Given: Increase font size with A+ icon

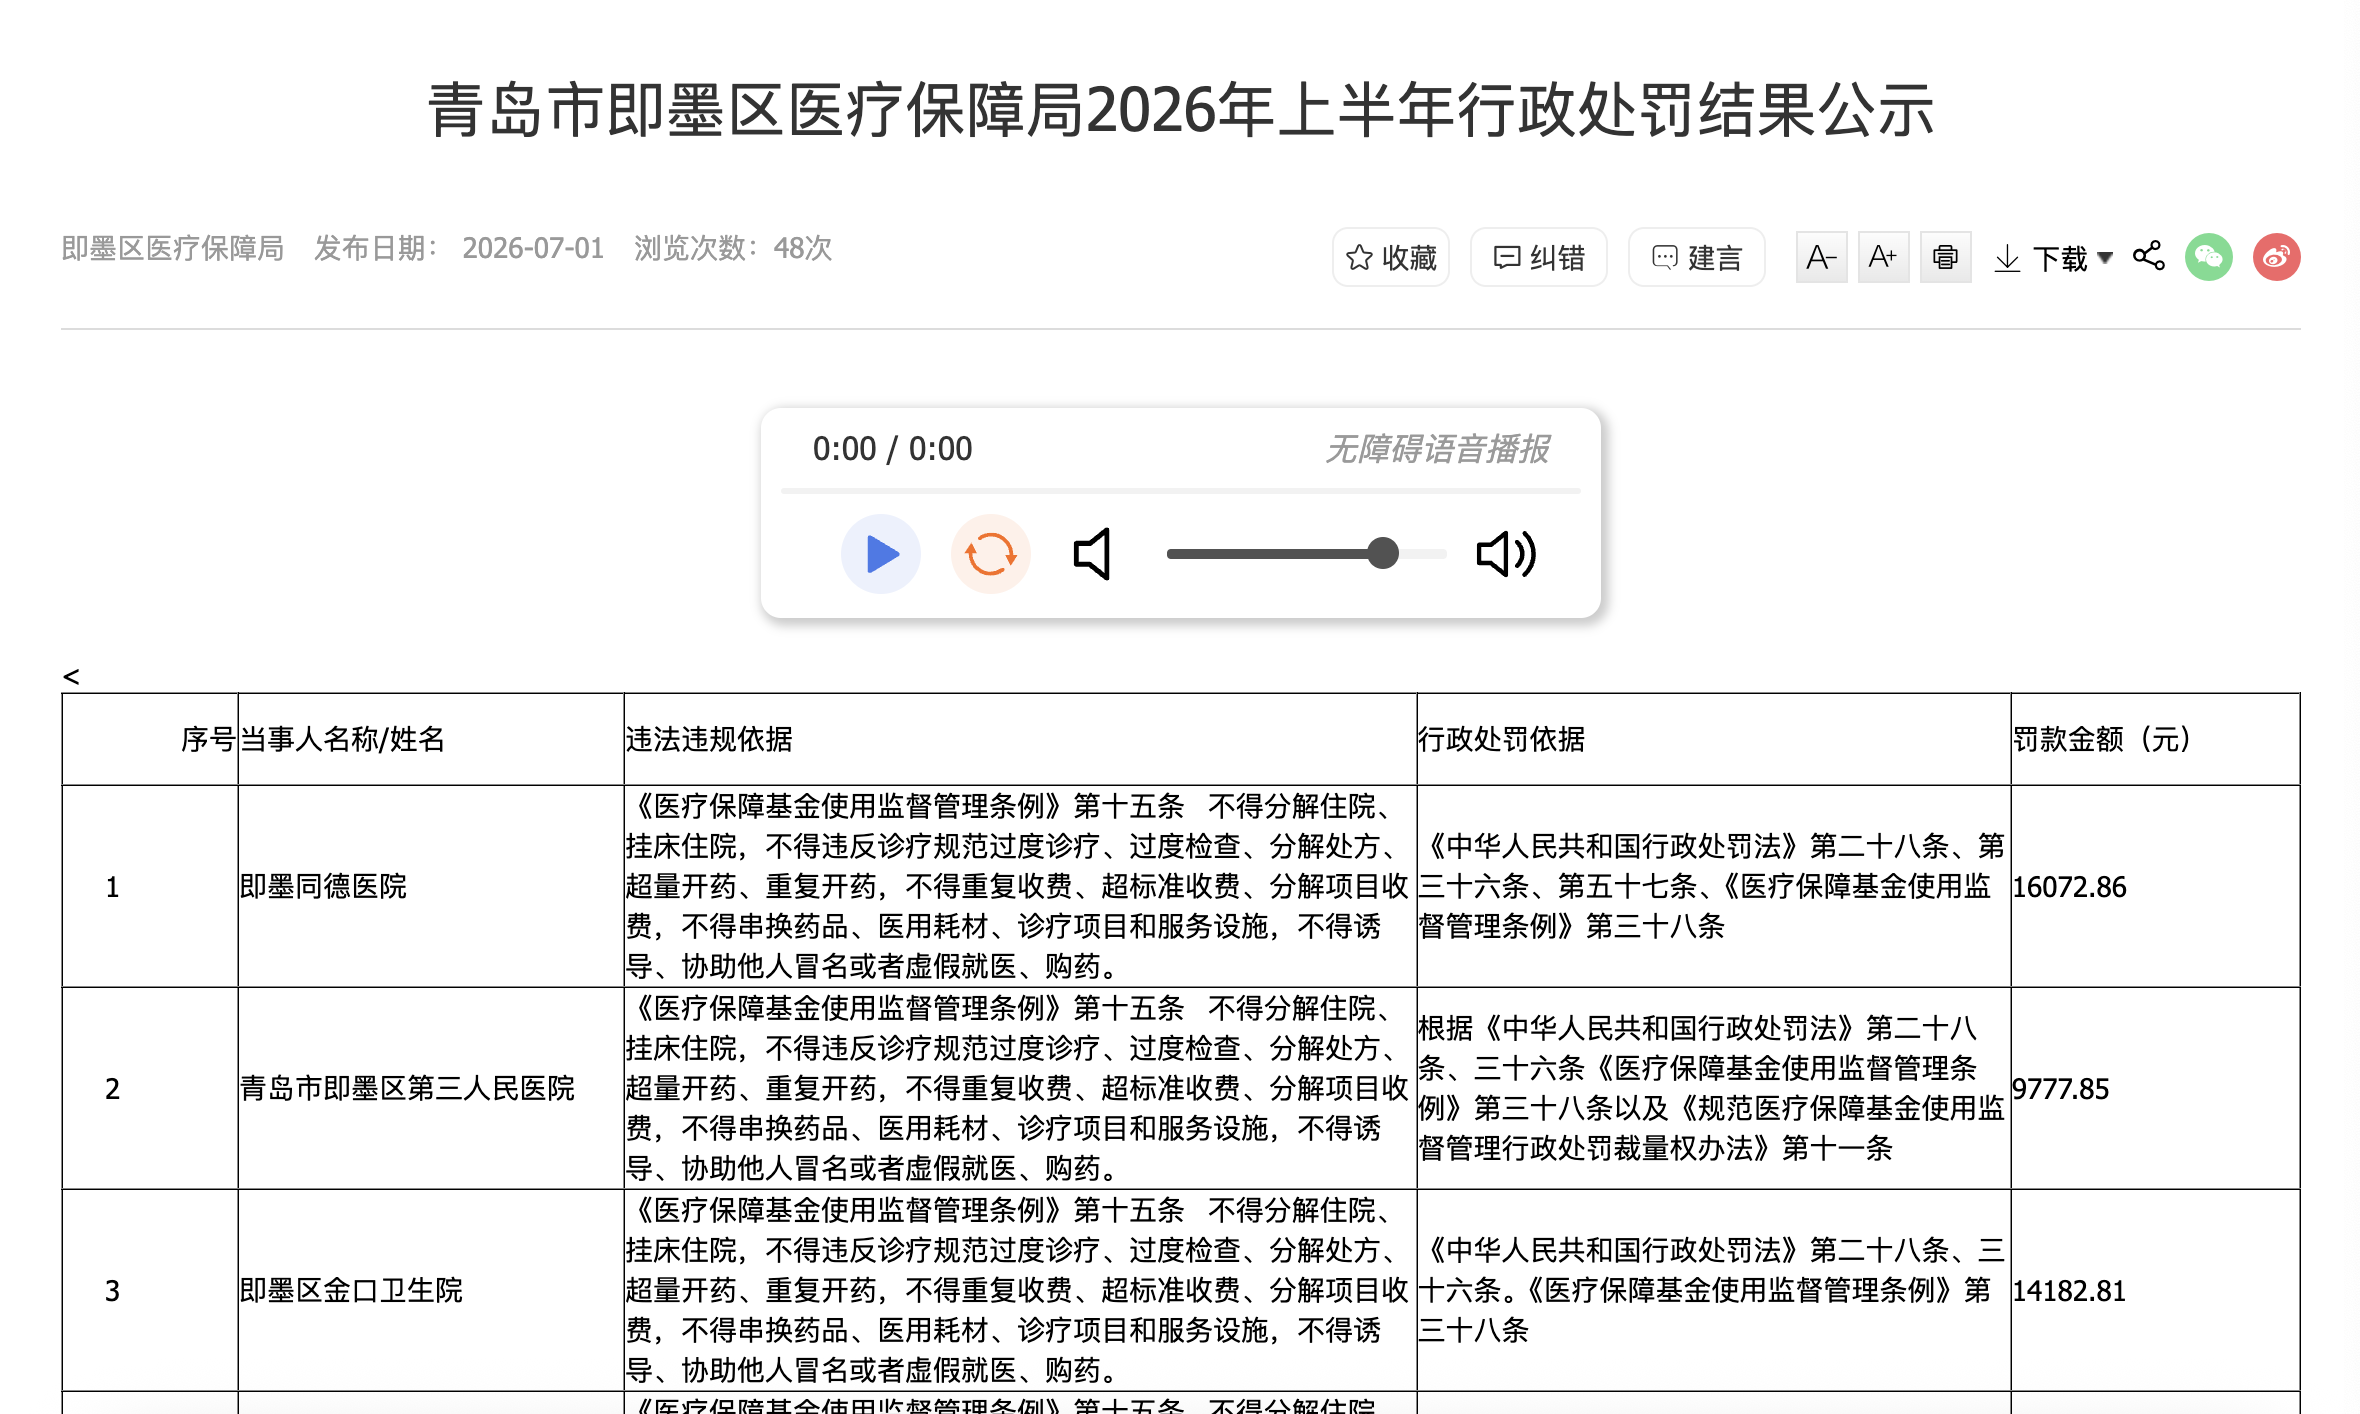Looking at the screenshot, I should tap(1883, 258).
